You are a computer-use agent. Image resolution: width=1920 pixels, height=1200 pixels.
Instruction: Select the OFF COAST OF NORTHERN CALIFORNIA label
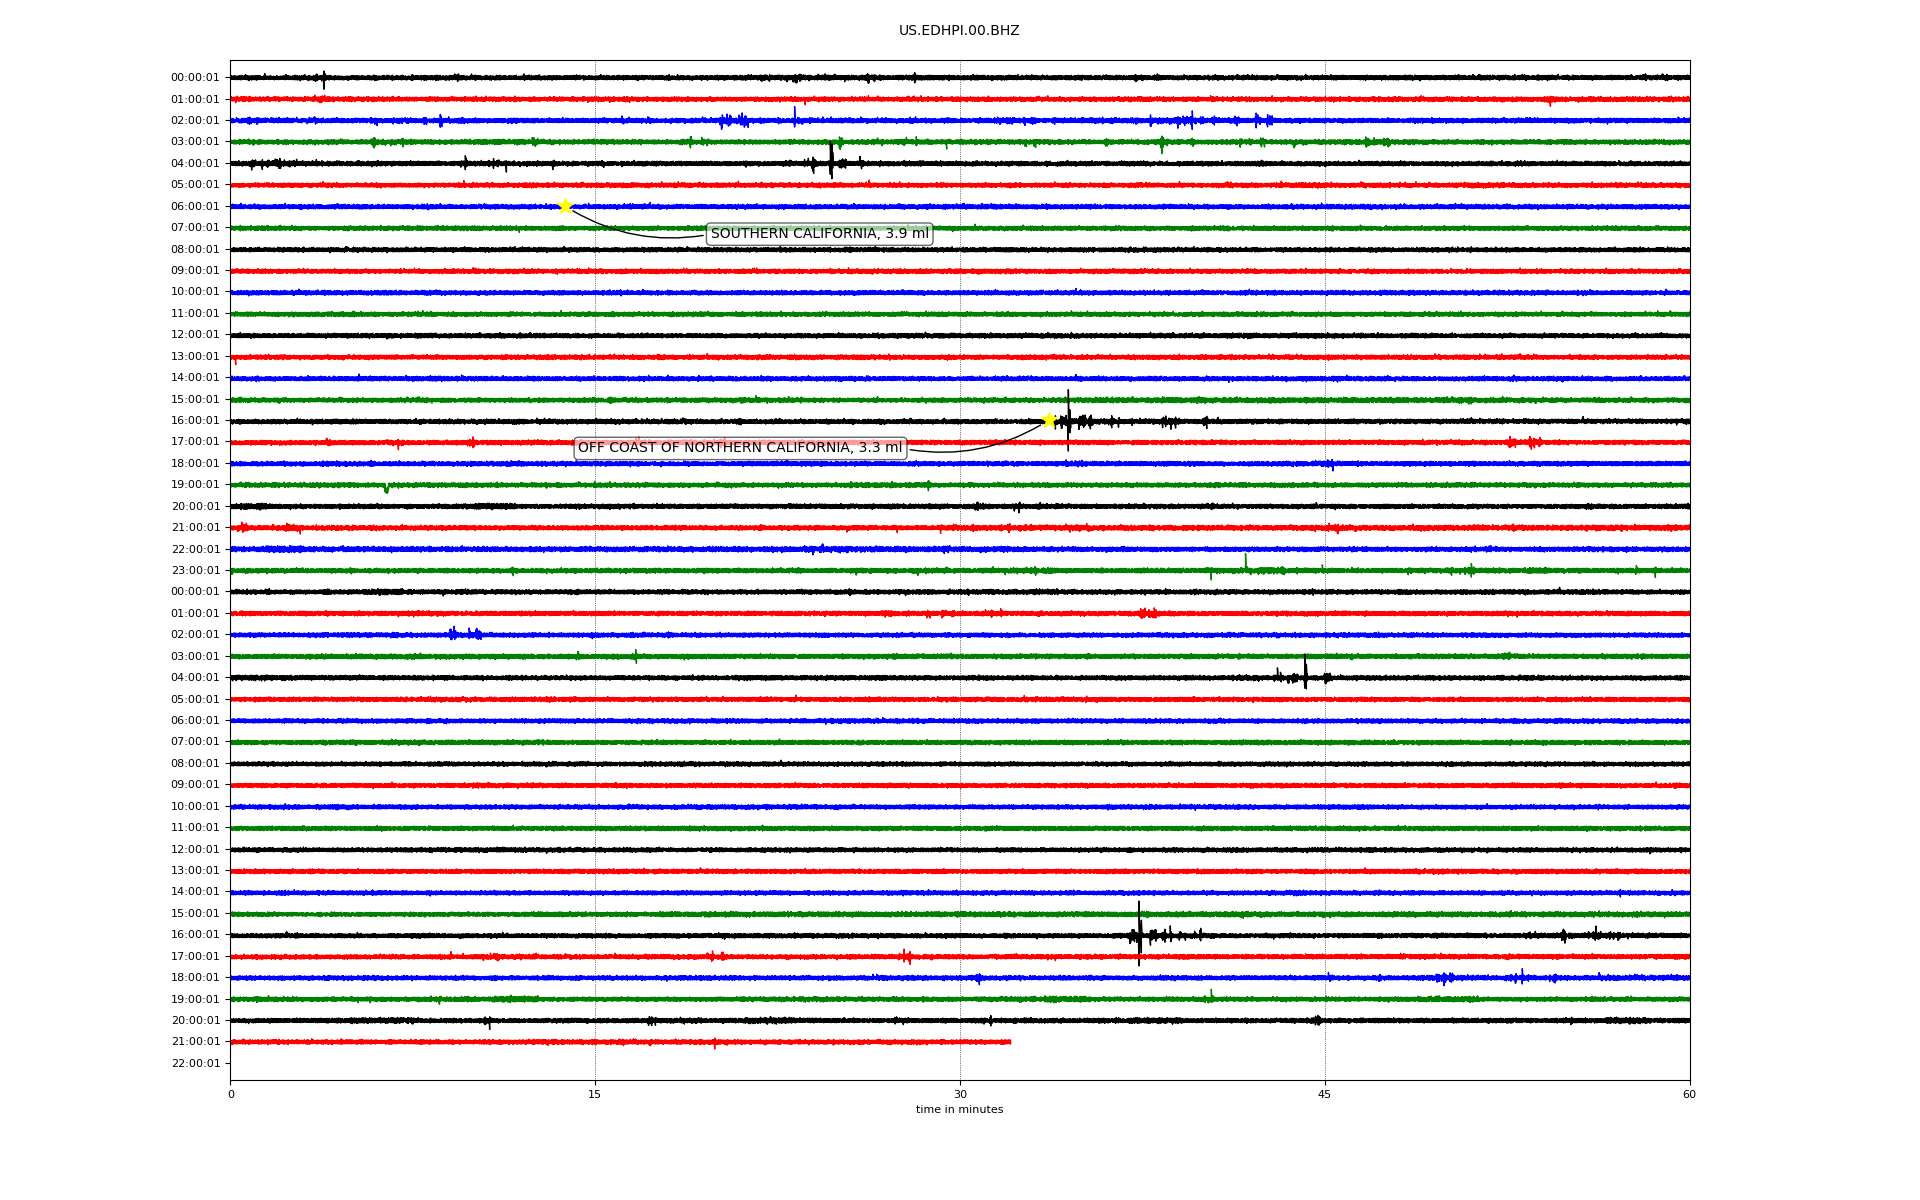tap(740, 448)
